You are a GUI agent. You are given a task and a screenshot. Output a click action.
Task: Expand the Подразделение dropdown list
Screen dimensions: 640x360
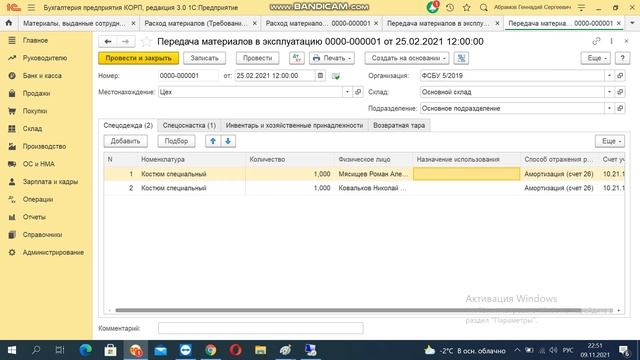tap(609, 108)
